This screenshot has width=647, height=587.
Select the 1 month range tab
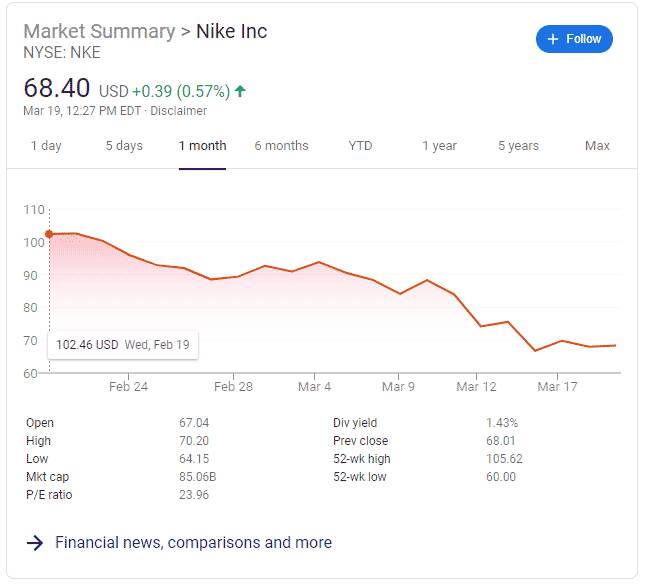[x=202, y=146]
